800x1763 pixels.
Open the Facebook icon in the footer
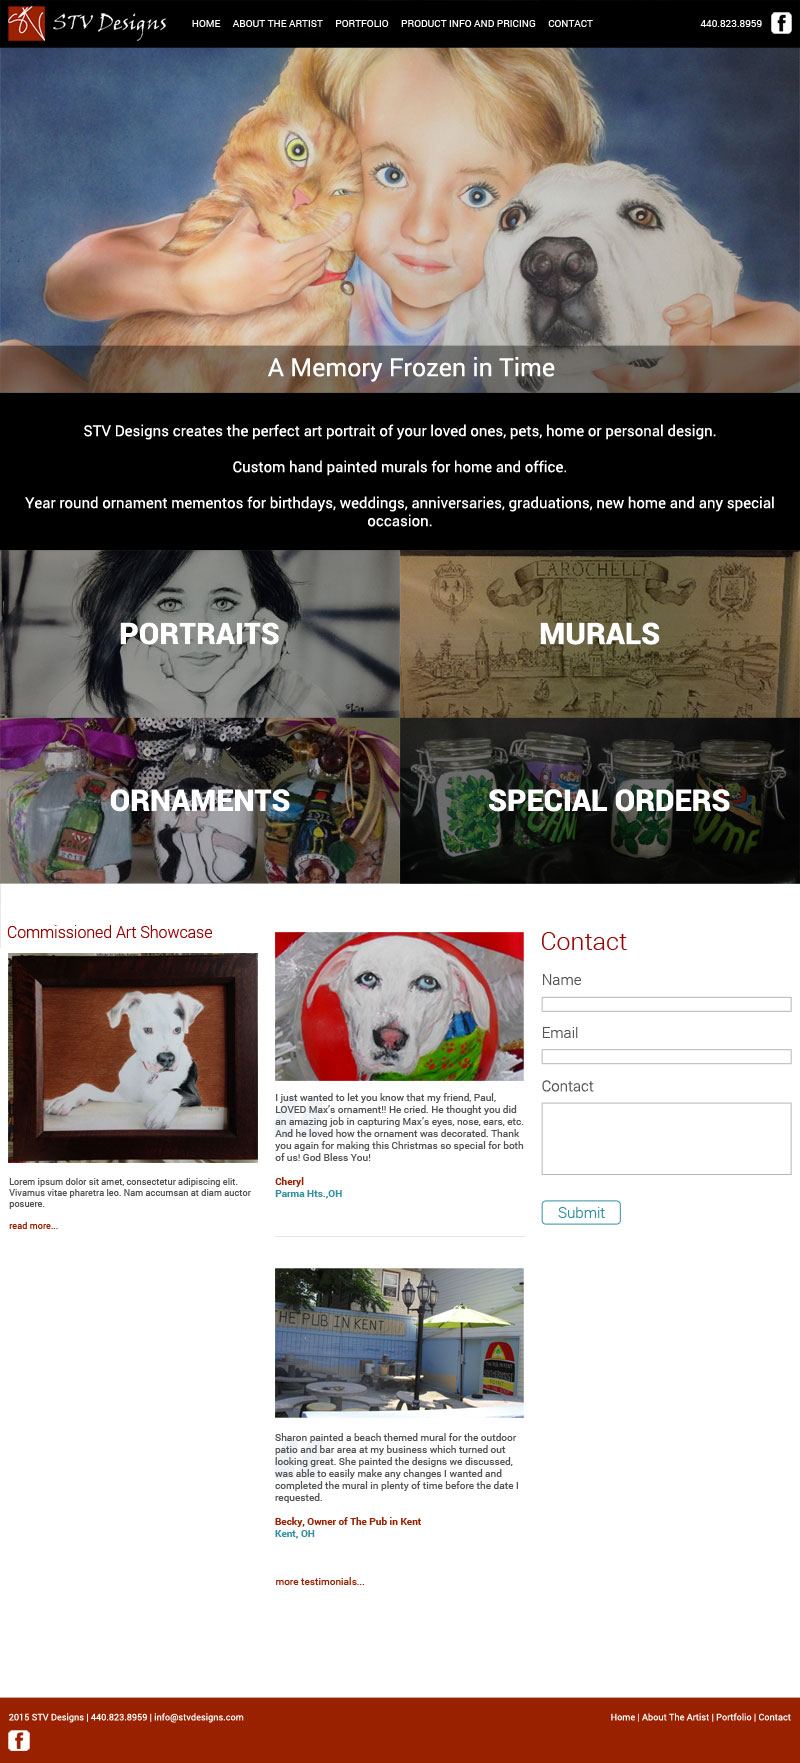19,1741
